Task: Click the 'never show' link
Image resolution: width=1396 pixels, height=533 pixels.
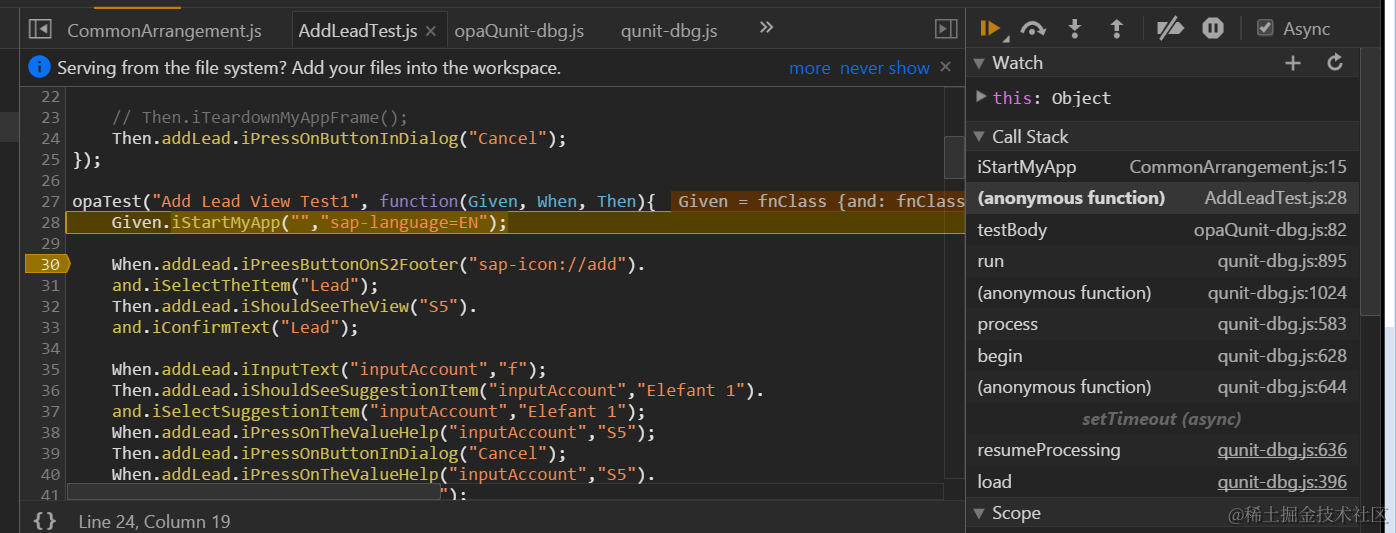Action: point(885,68)
